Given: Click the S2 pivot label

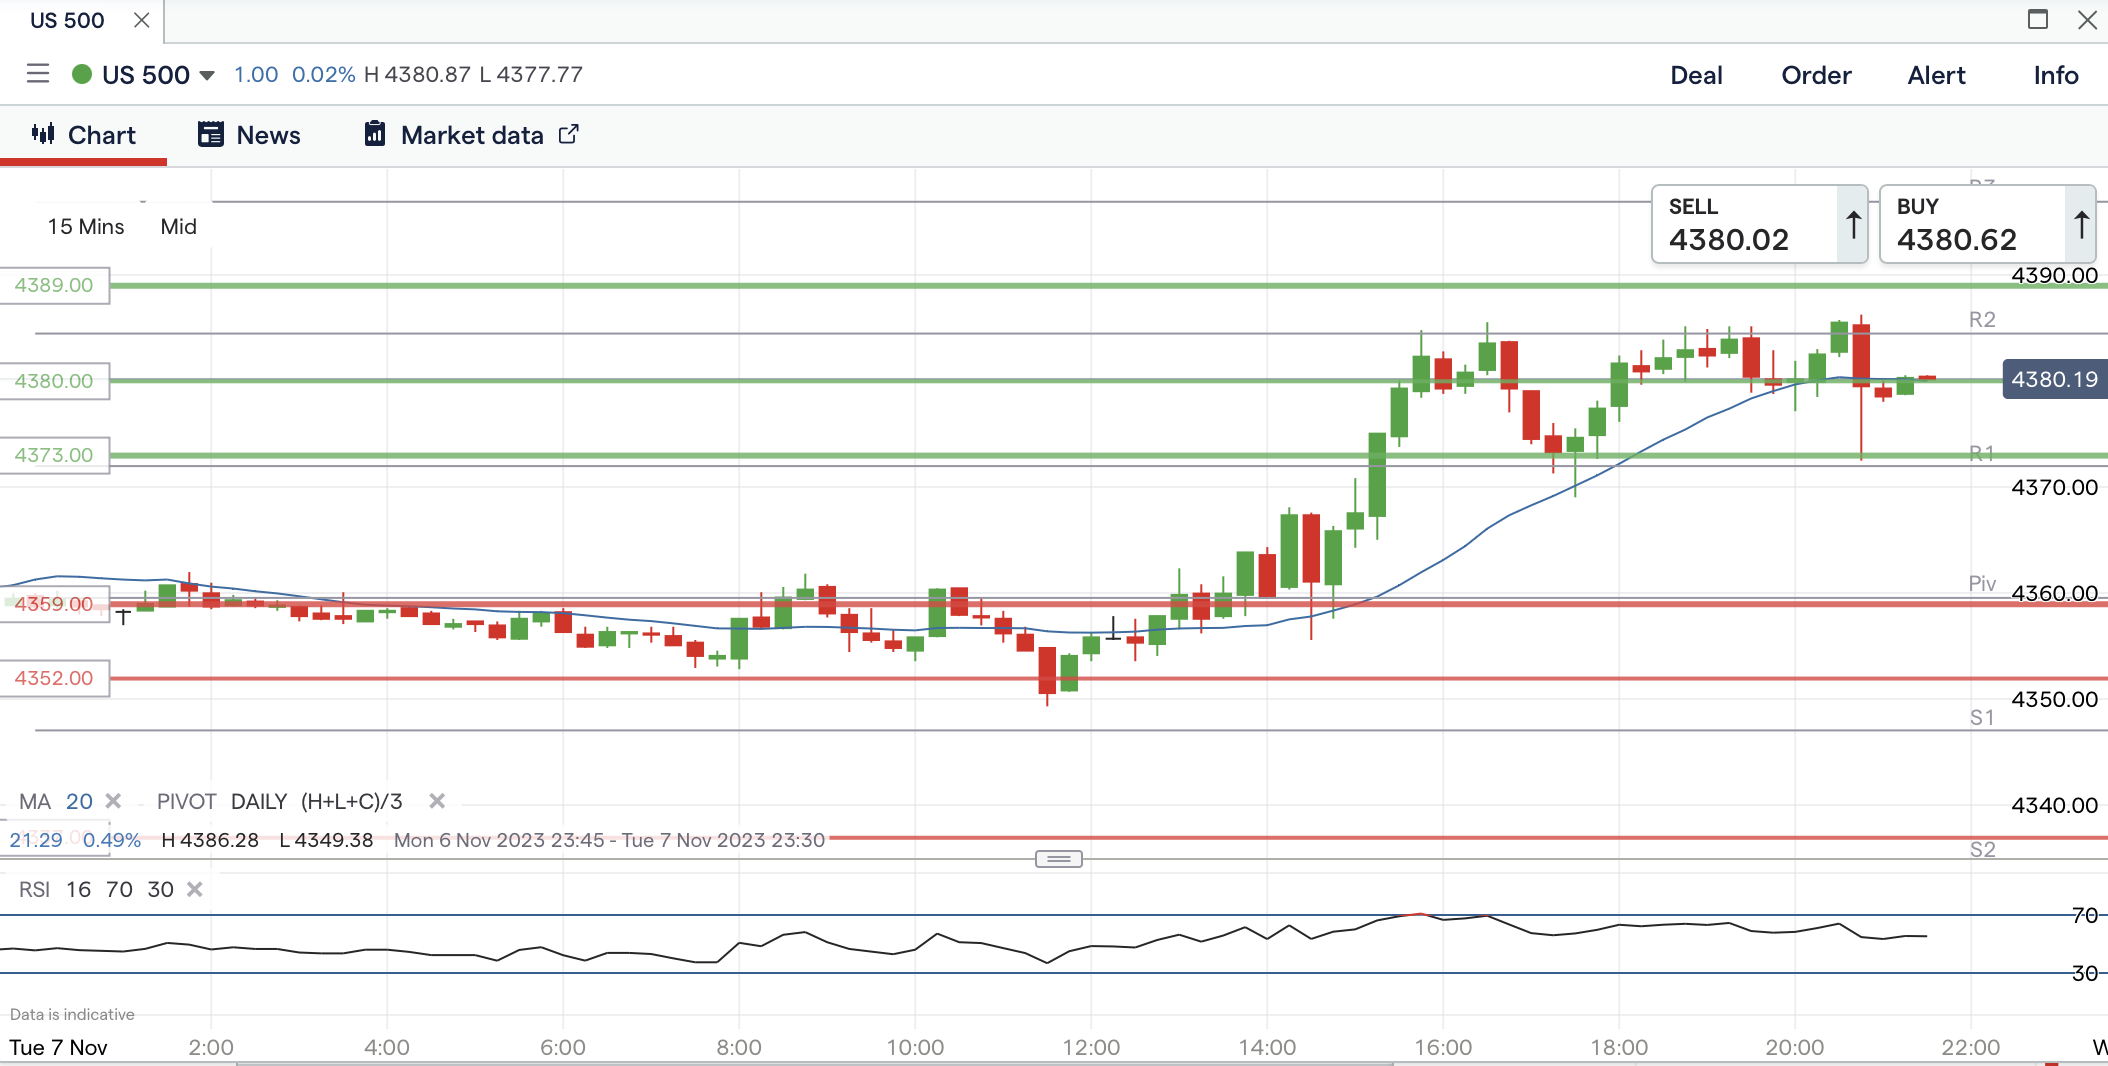Looking at the screenshot, I should pos(1982,850).
